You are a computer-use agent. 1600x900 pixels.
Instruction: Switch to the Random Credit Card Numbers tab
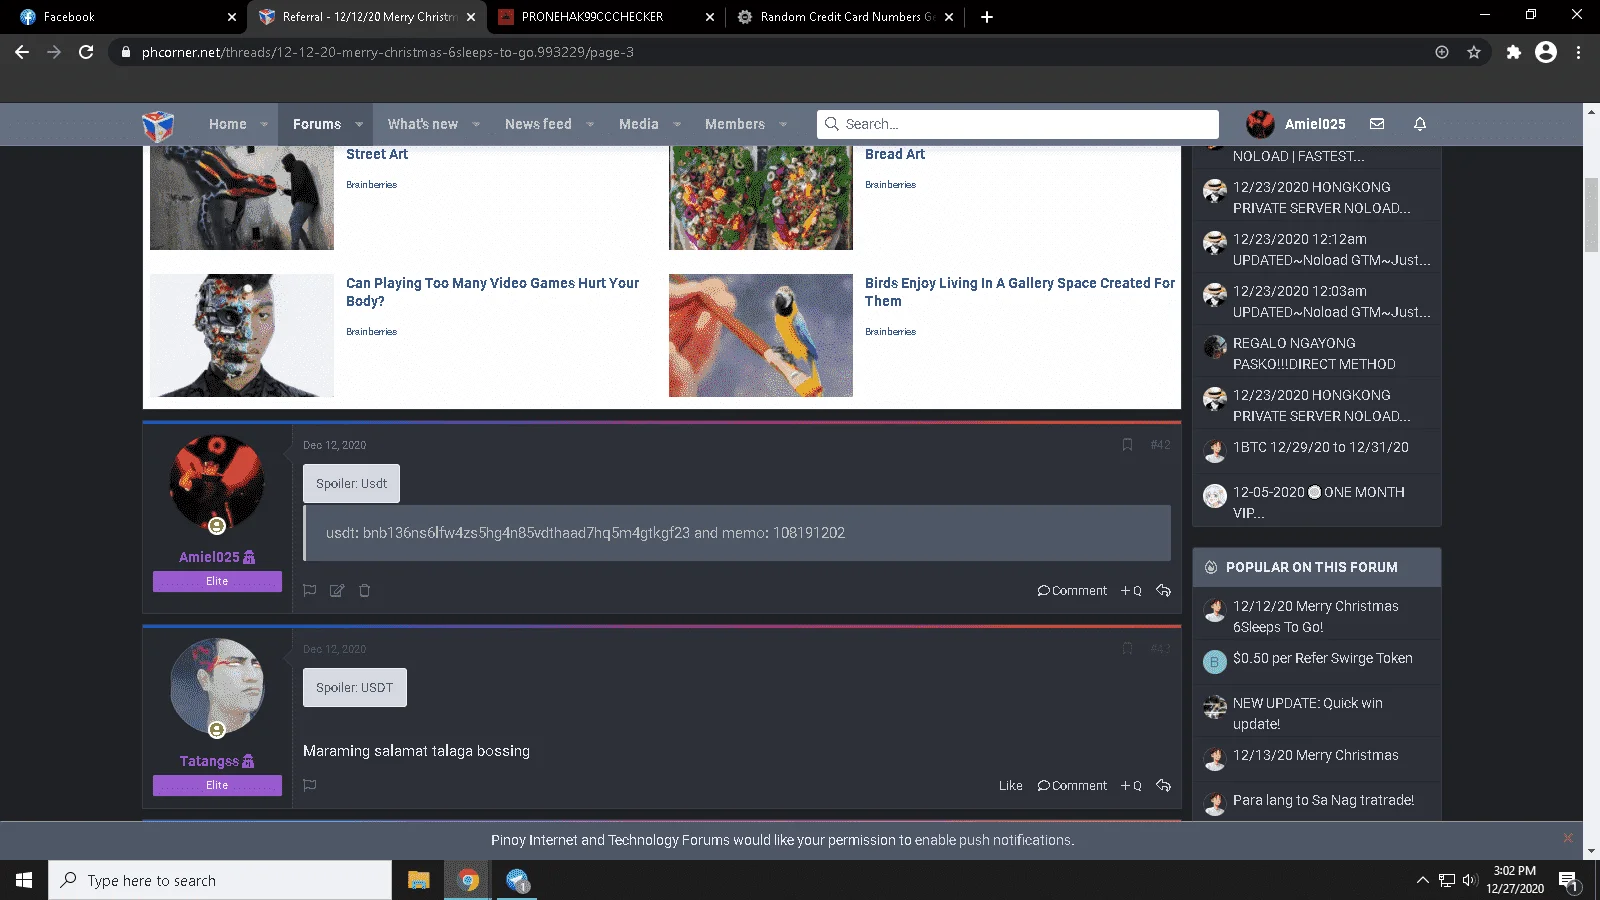tap(847, 17)
